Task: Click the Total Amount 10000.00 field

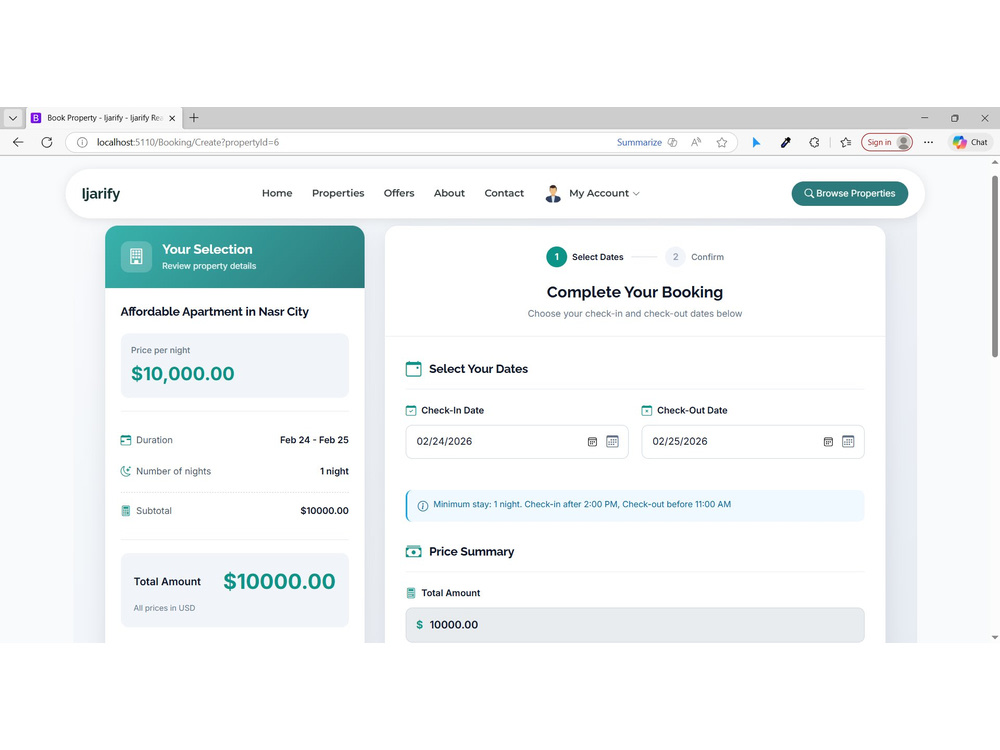Action: click(x=635, y=625)
